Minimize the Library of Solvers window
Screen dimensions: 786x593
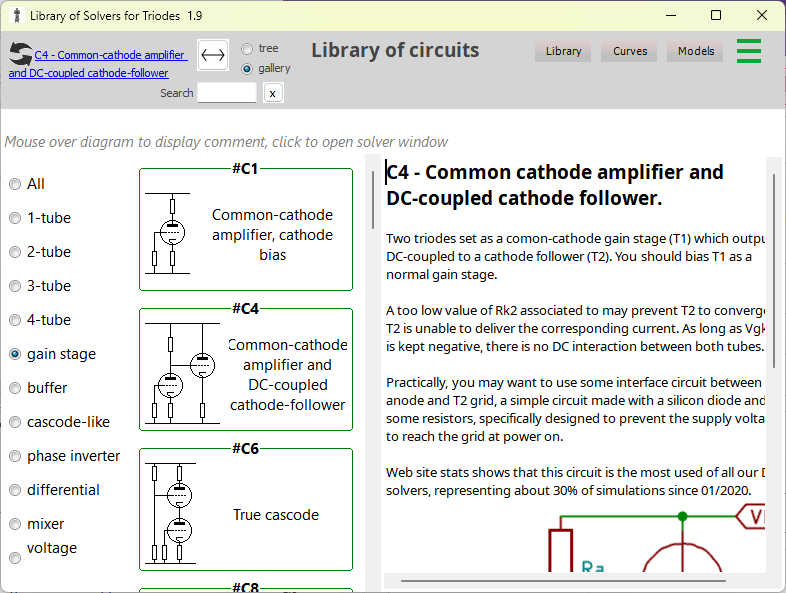point(671,16)
